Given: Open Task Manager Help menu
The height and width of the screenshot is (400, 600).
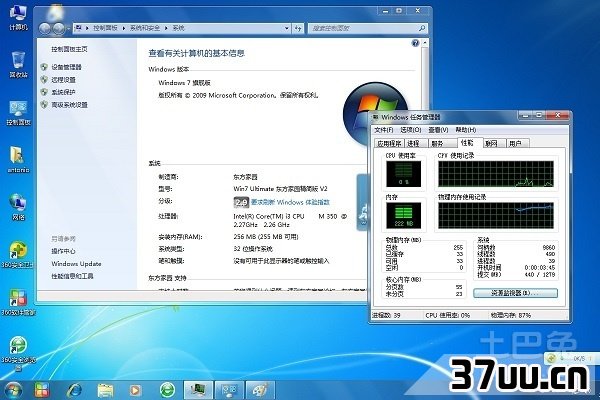Looking at the screenshot, I should tap(466, 130).
